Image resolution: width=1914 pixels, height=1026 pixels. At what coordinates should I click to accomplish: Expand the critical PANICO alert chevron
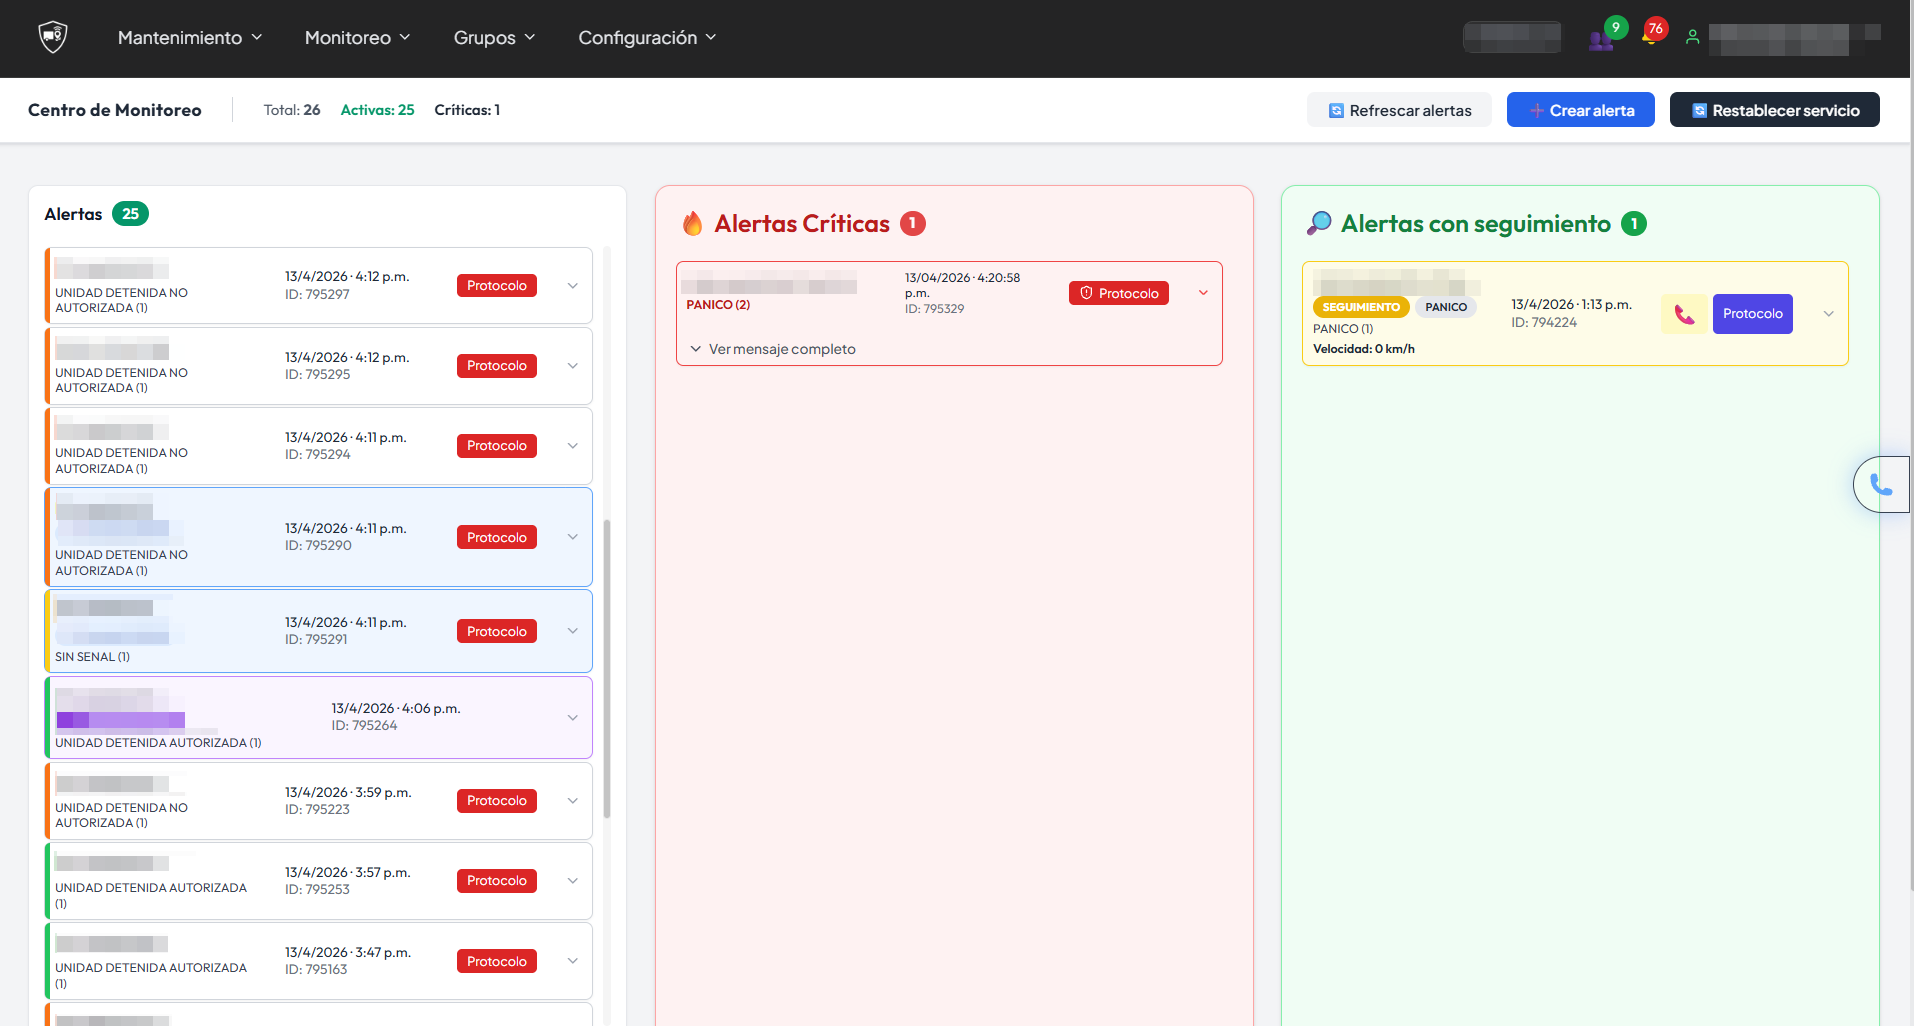(1203, 293)
